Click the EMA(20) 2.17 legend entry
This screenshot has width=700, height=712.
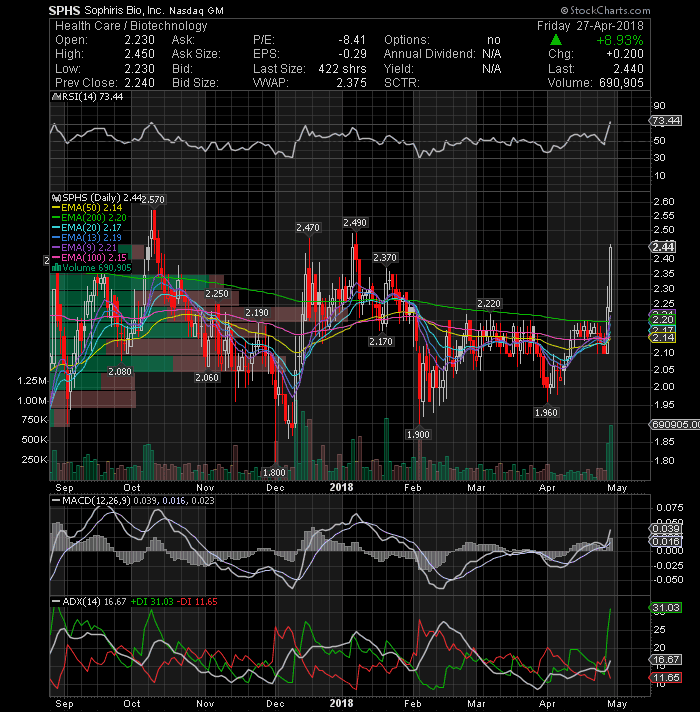coord(87,228)
